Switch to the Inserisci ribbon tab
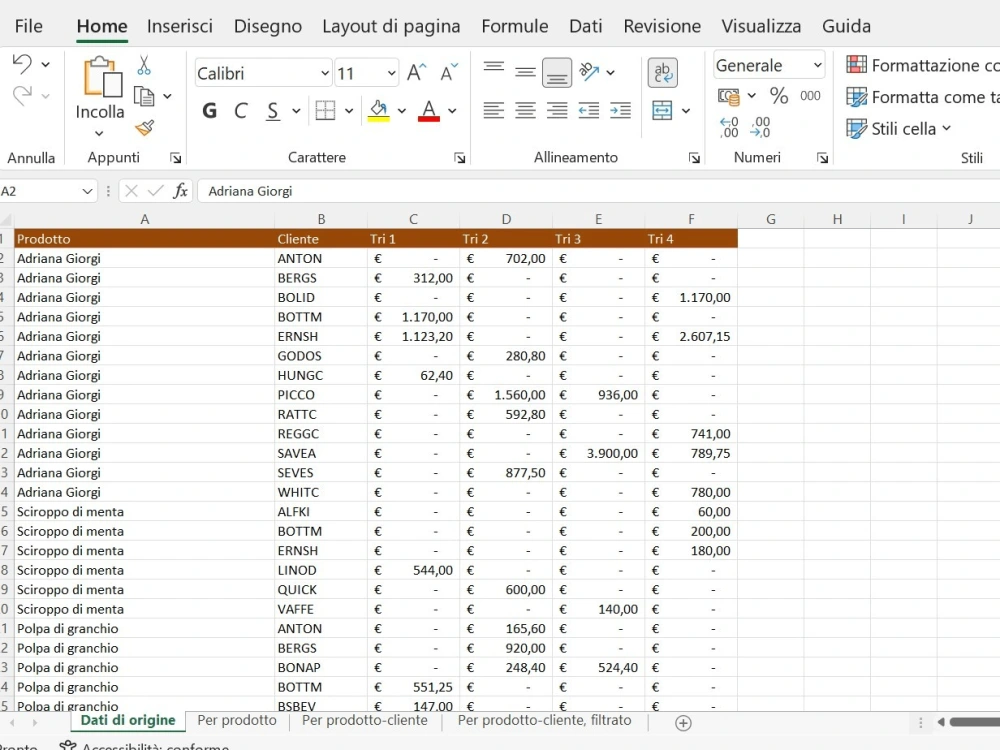 point(180,26)
